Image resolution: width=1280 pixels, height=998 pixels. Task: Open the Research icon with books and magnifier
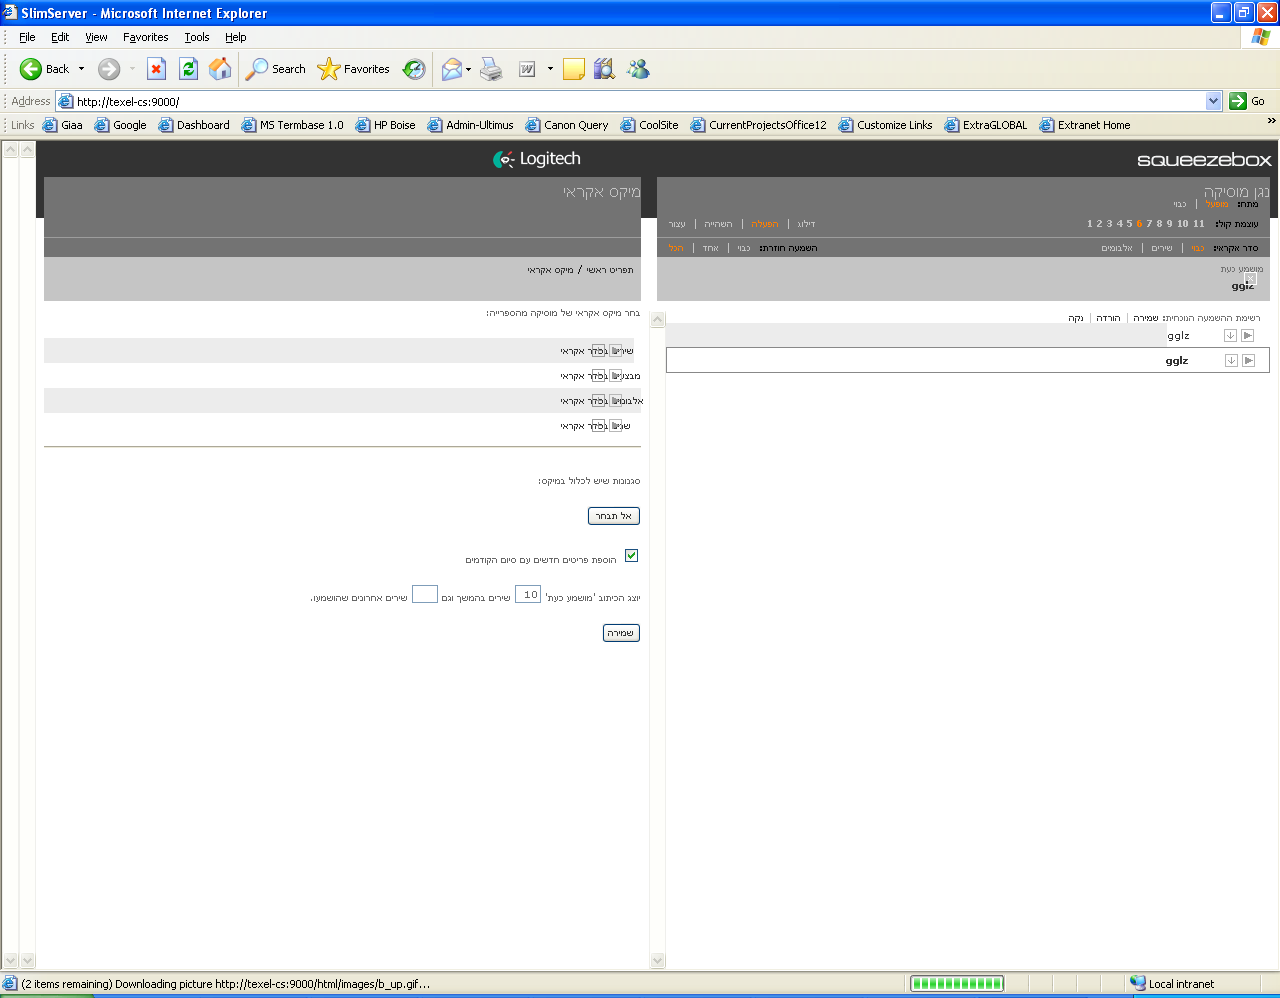click(604, 69)
